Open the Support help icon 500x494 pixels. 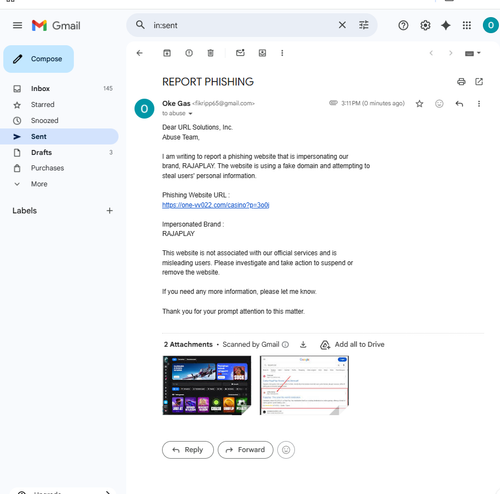coord(403,25)
